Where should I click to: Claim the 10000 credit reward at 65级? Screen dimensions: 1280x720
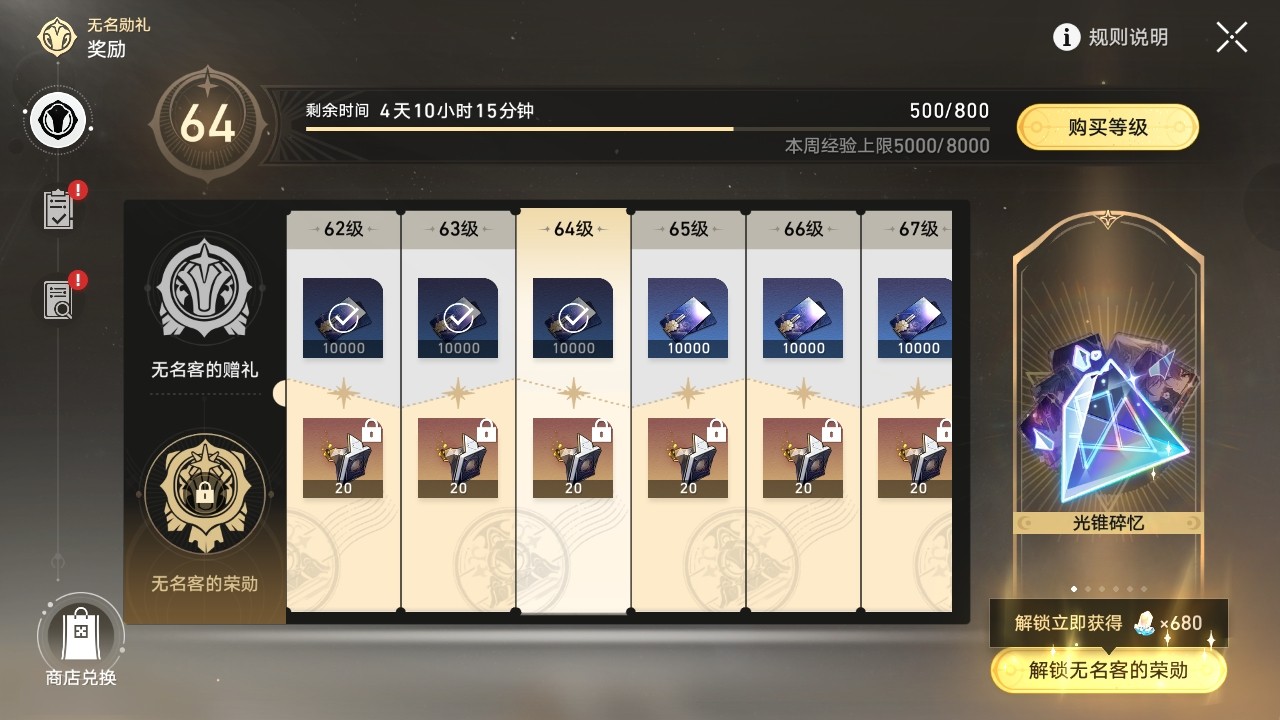pos(688,318)
